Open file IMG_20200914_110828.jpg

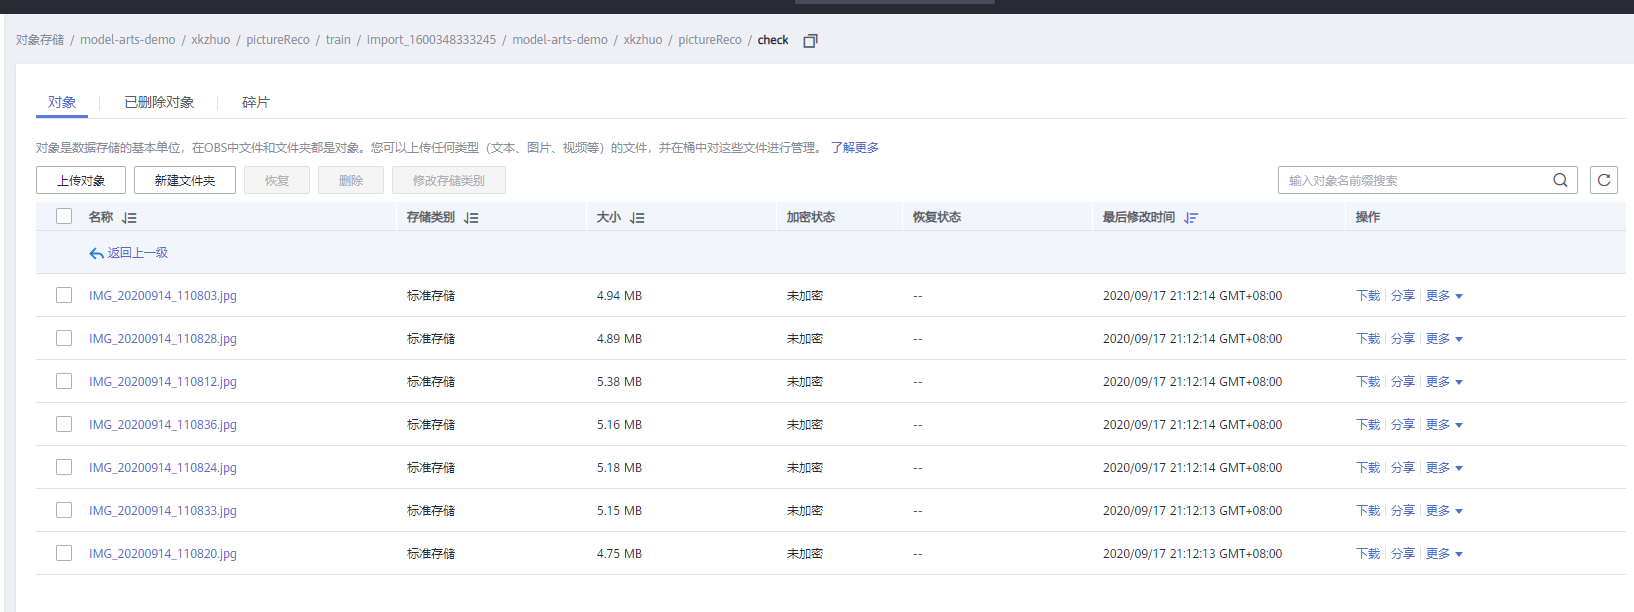pyautogui.click(x=163, y=339)
